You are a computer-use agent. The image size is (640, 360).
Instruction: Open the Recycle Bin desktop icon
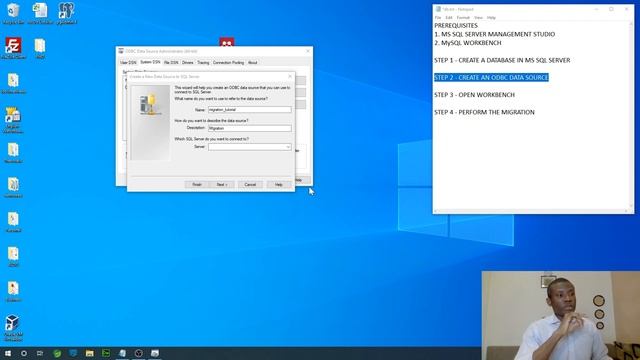click(x=13, y=13)
